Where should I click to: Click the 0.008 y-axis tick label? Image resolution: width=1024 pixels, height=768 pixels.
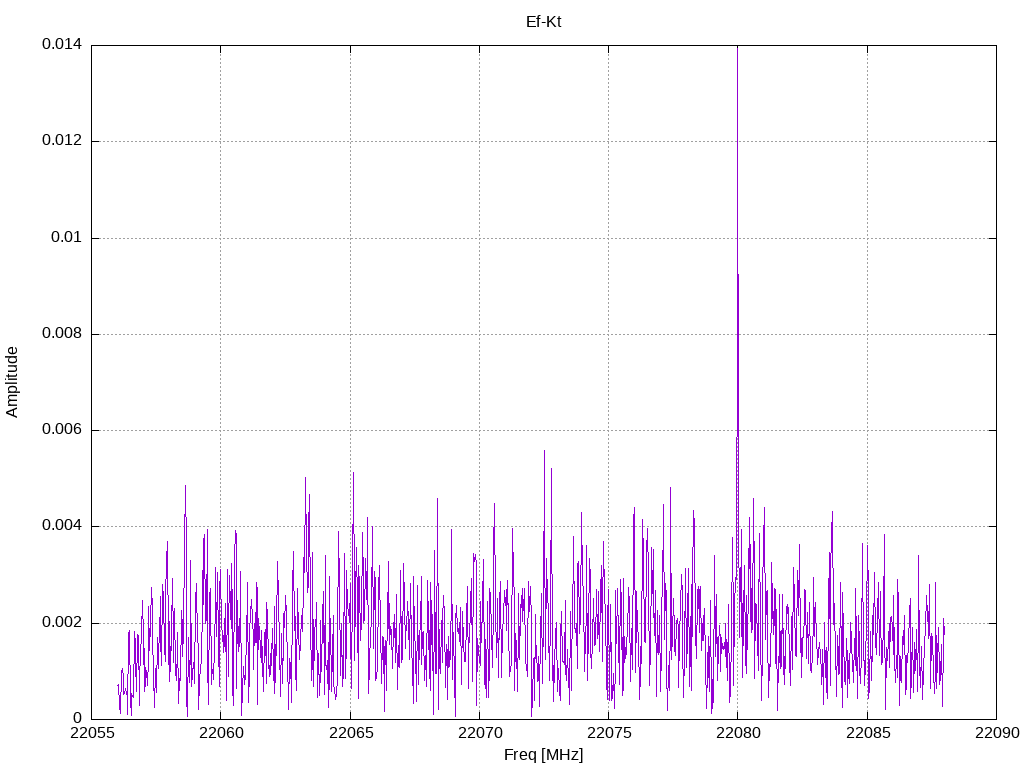click(x=61, y=334)
